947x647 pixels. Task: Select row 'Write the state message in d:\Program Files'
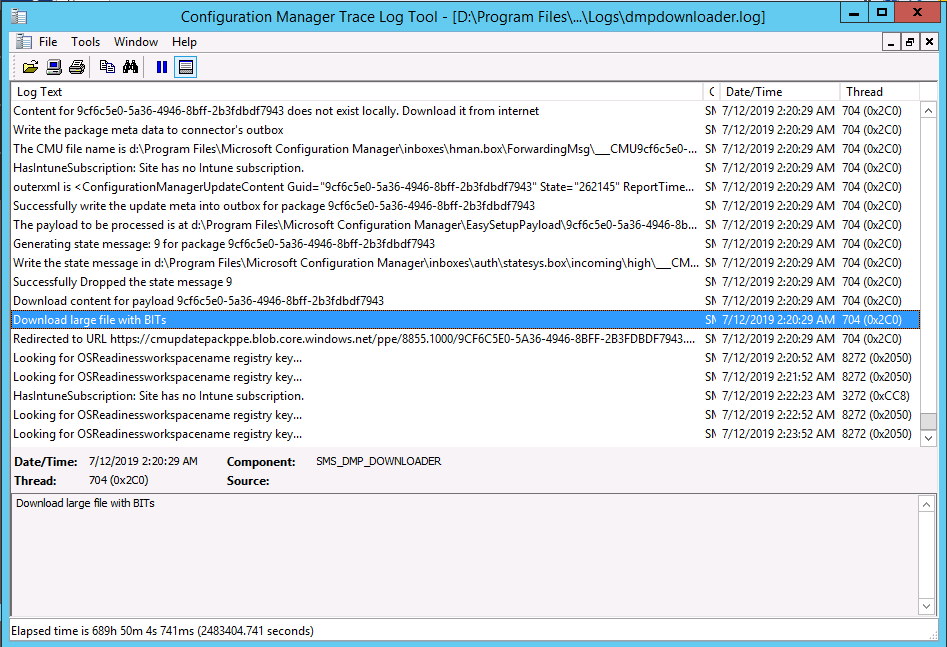pyautogui.click(x=465, y=263)
